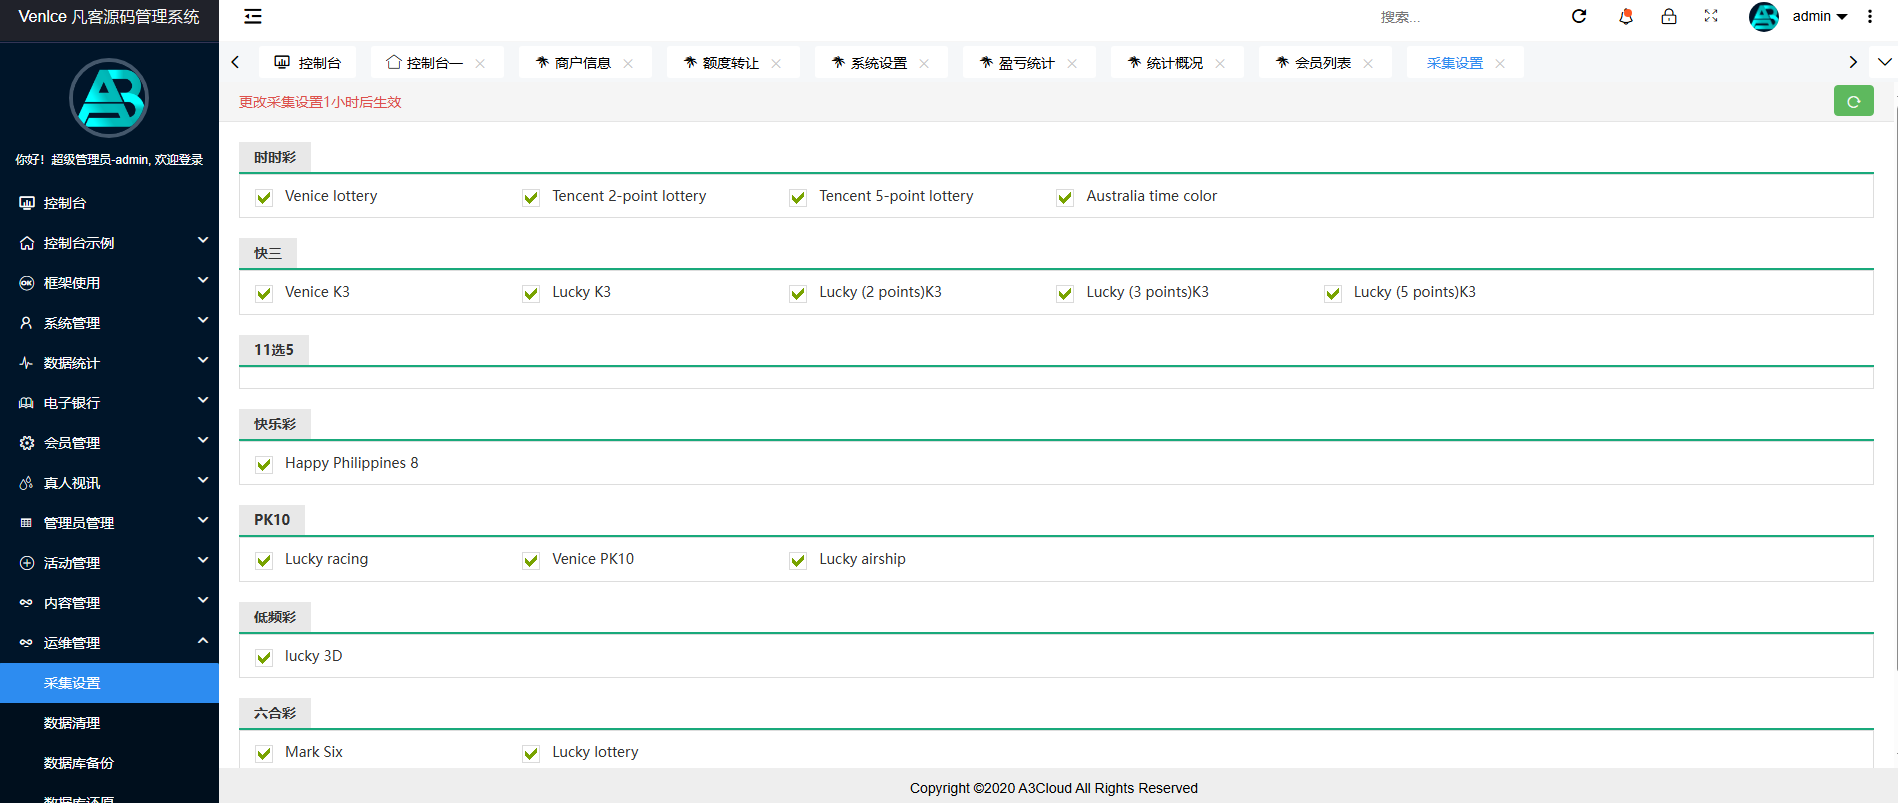The height and width of the screenshot is (803, 1898).
Task: Click the refresh icon in top header
Action: tap(1579, 16)
